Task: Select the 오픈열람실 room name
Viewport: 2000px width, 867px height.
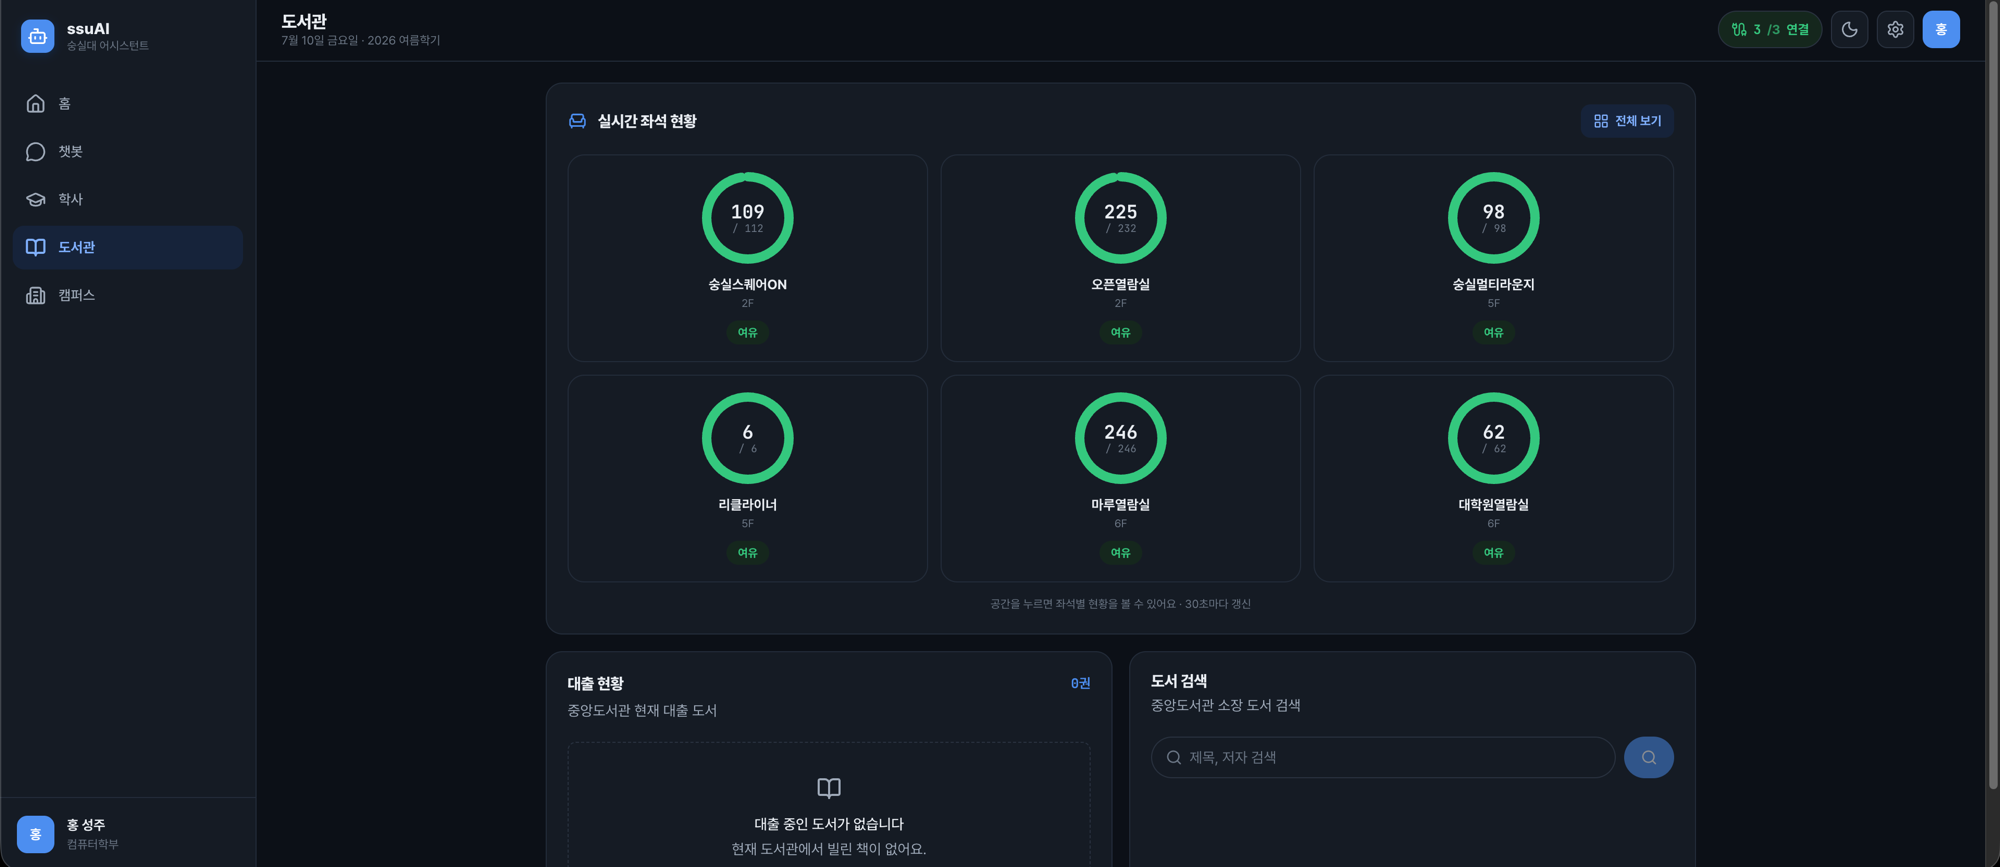Action: (1120, 285)
